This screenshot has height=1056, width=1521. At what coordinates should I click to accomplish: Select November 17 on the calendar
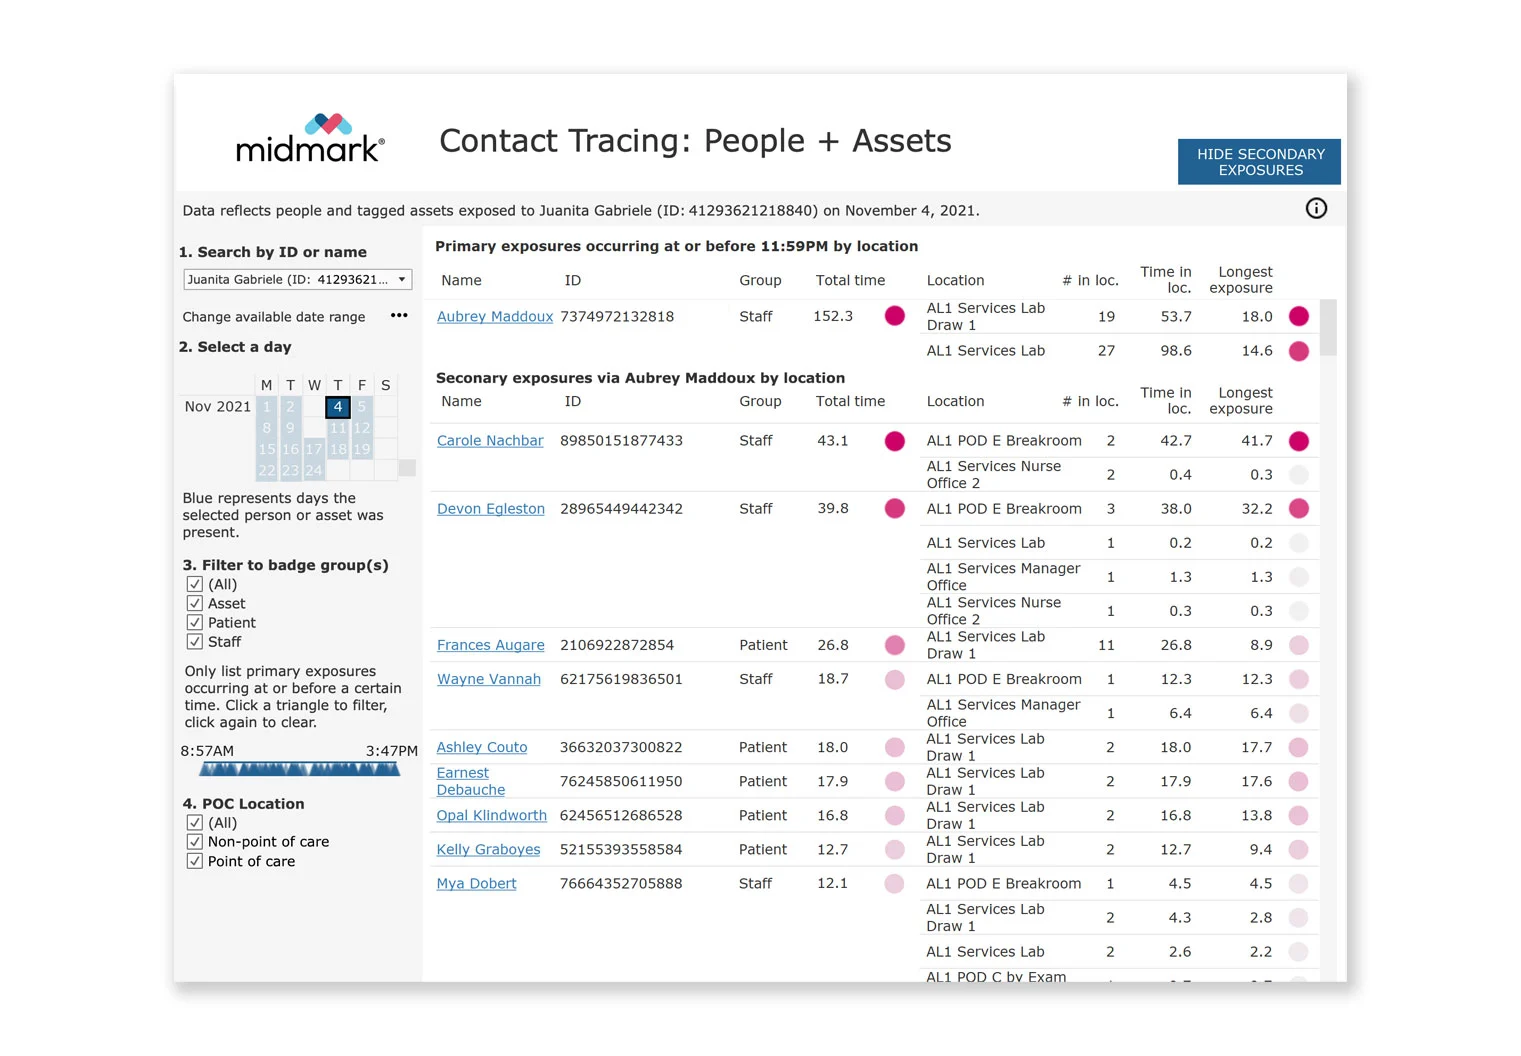314,449
